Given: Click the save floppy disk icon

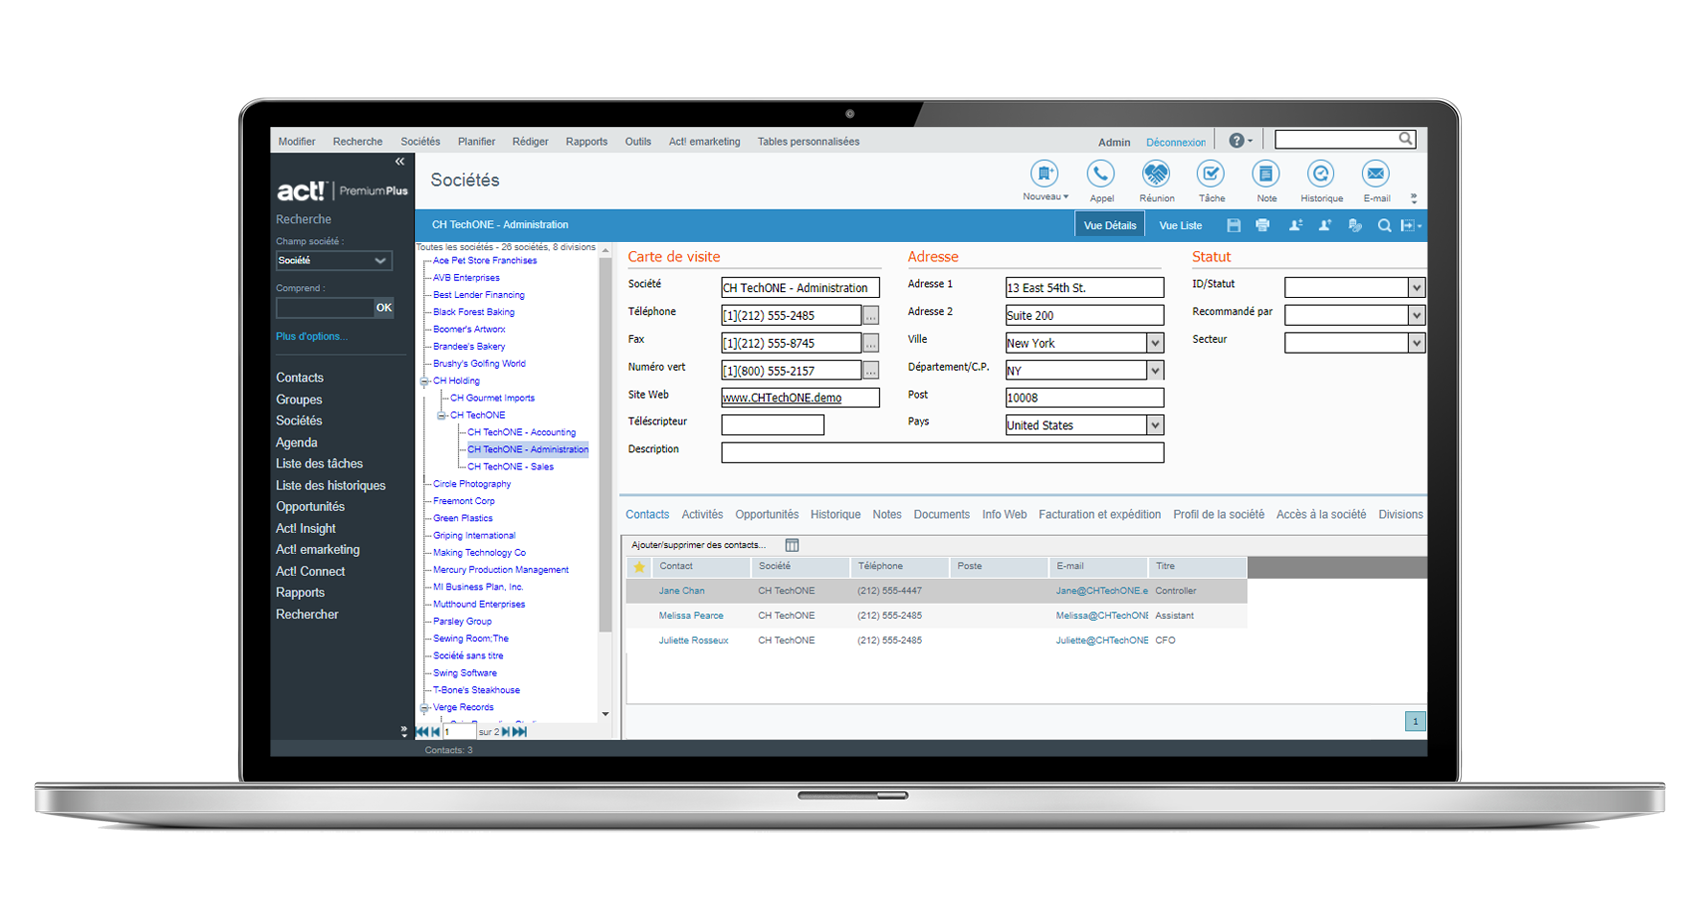Looking at the screenshot, I should [1234, 226].
